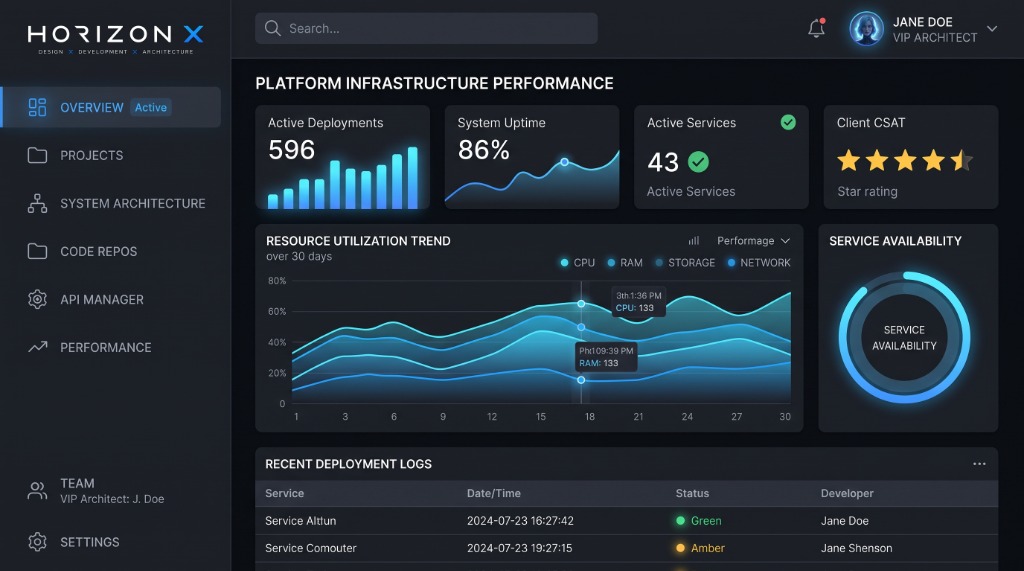1024x571 pixels.
Task: Click the Service Availability donut ring
Action: [x=904, y=338]
